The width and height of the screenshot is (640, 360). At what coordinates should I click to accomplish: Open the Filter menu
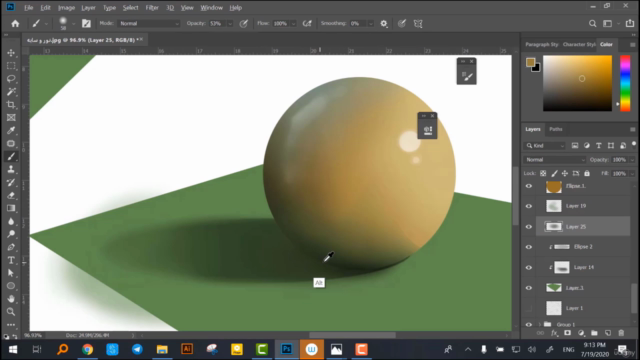tap(152, 8)
